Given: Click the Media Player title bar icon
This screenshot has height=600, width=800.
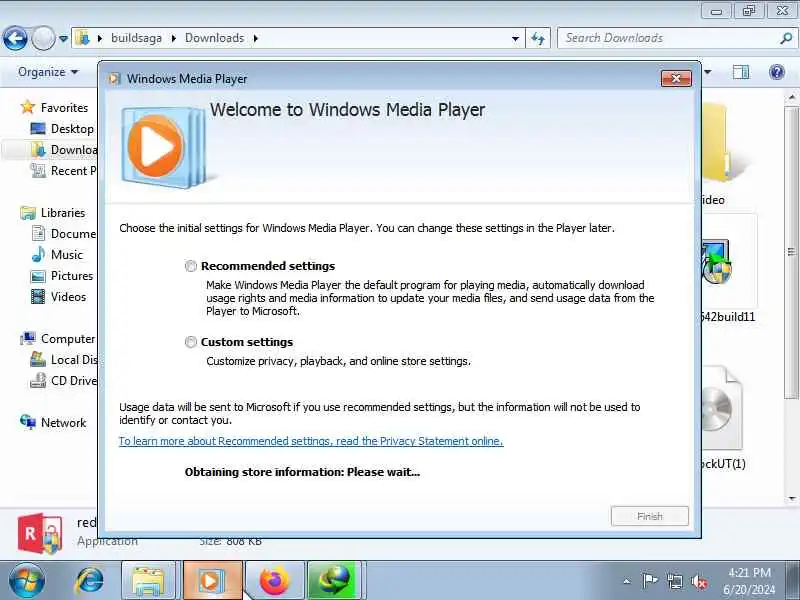Looking at the screenshot, I should (x=115, y=79).
